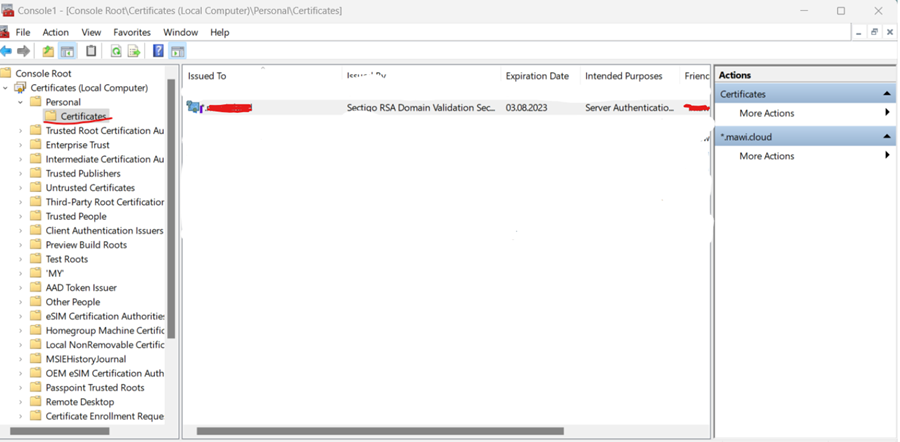Open the Action menu
This screenshot has height=442, width=900.
(56, 32)
